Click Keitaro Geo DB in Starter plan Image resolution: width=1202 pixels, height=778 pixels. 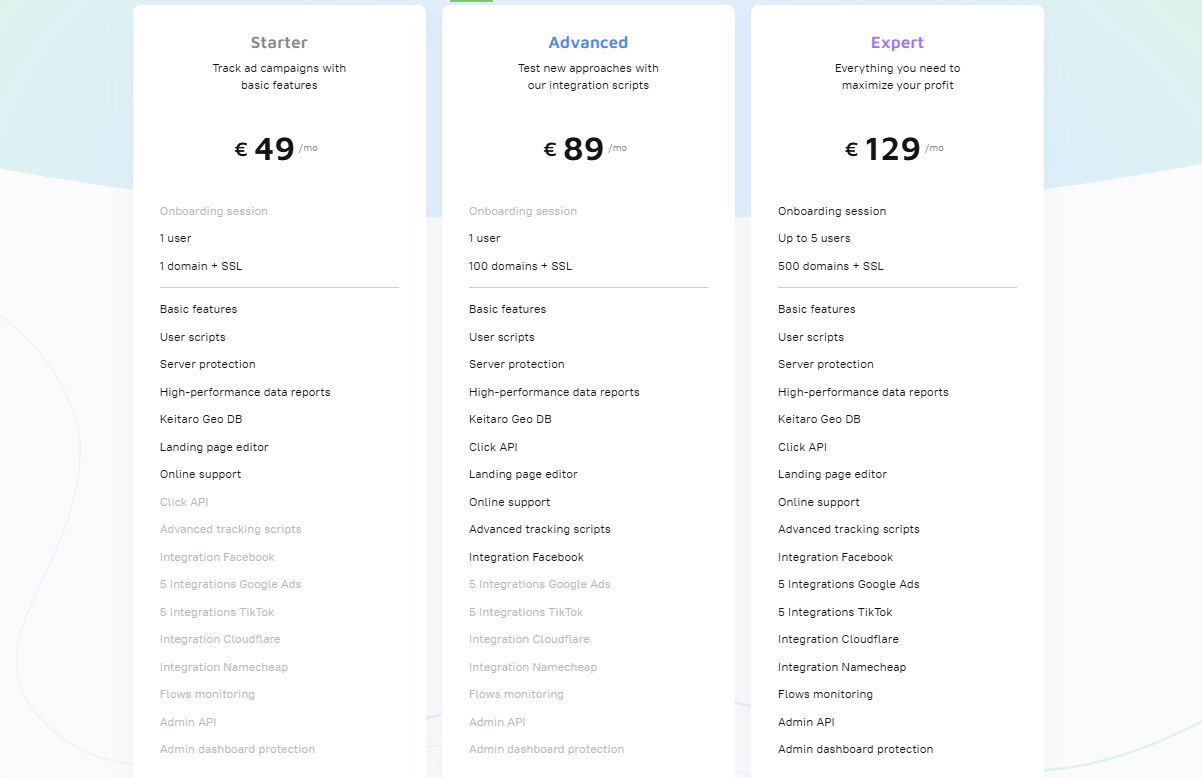tap(201, 419)
